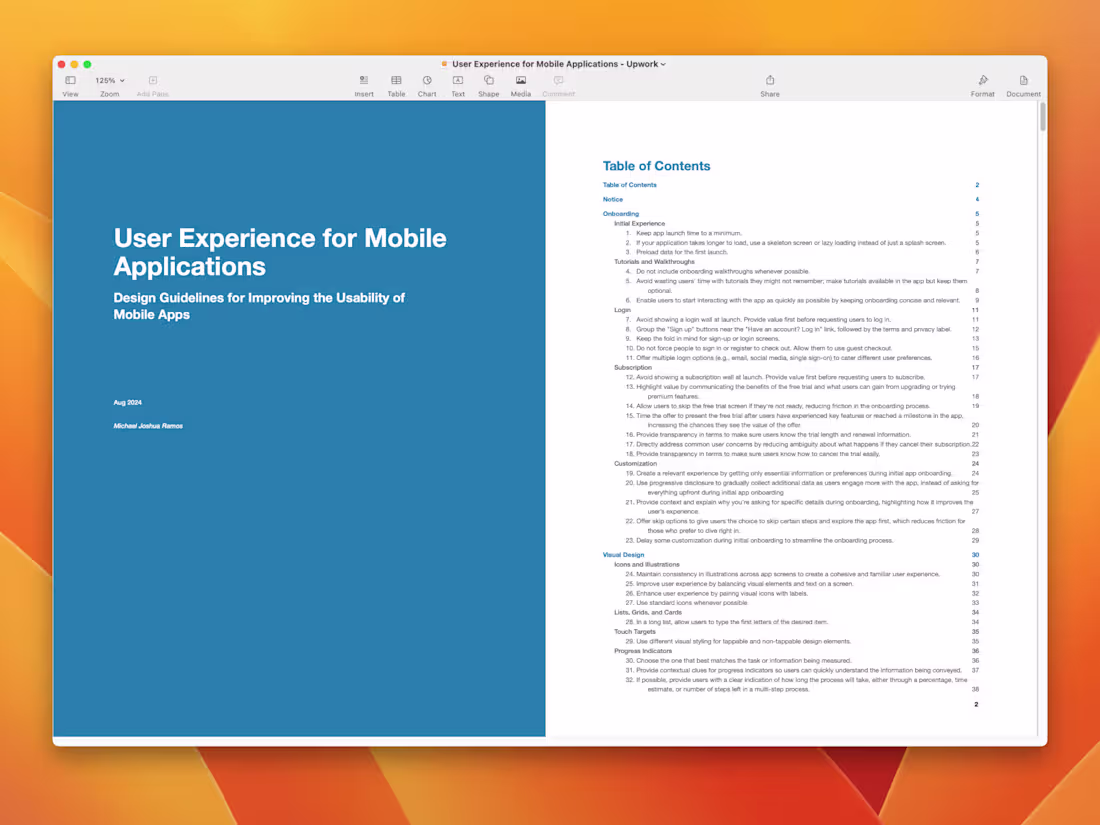Open the Shape picker

488,82
